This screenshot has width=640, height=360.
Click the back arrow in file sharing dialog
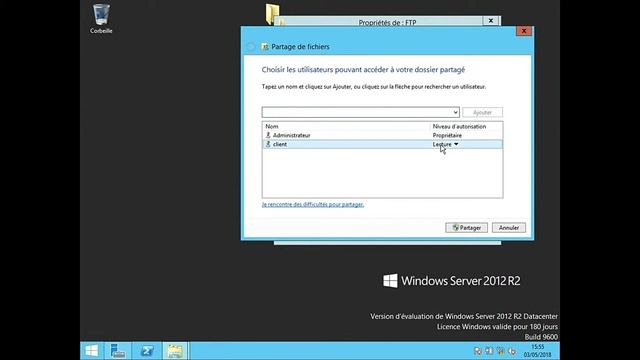tap(251, 47)
